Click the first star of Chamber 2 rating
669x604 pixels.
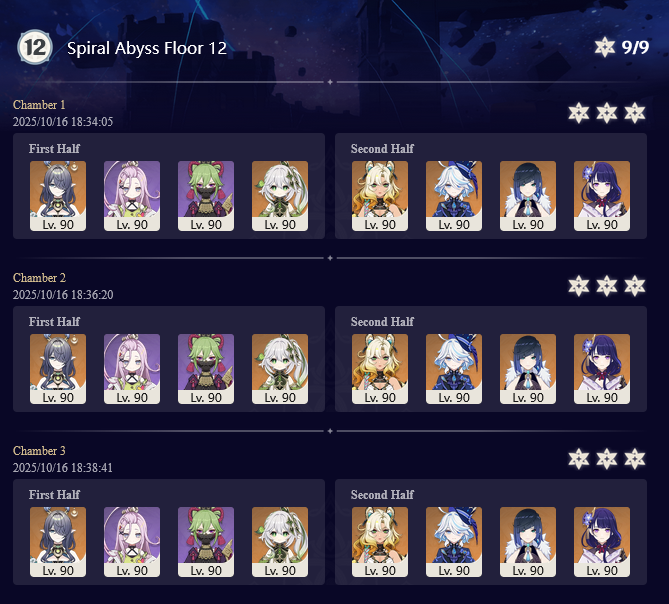point(579,286)
